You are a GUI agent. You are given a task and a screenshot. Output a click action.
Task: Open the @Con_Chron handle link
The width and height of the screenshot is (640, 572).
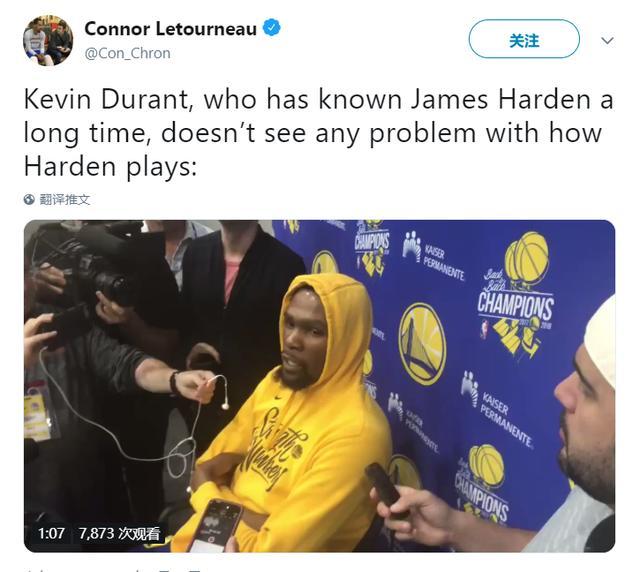pos(127,53)
